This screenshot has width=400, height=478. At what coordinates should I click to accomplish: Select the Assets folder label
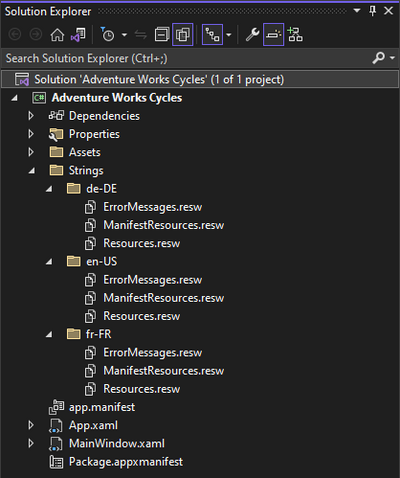click(x=85, y=152)
